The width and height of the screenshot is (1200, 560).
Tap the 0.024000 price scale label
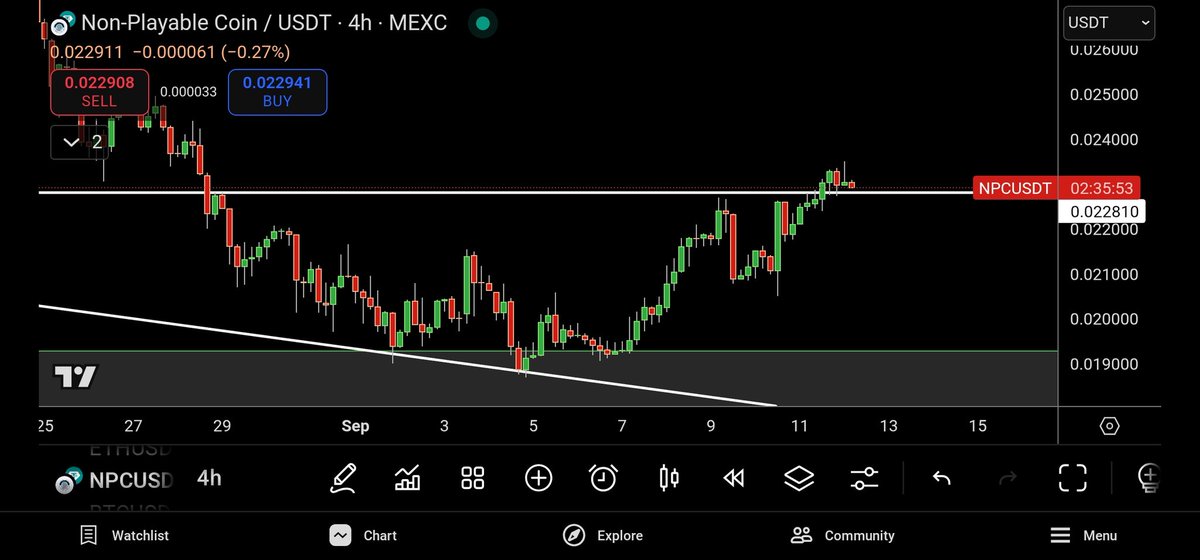coord(1102,140)
